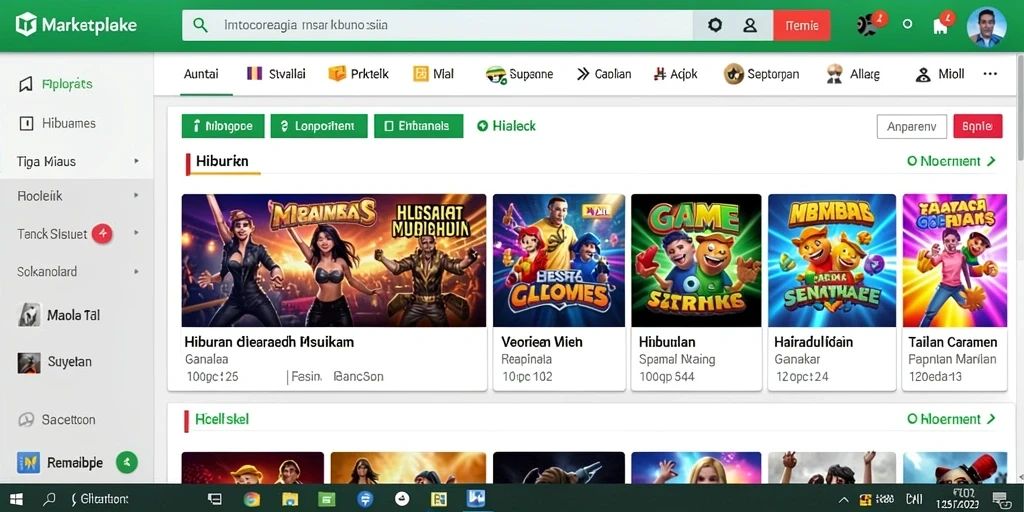Open the GAME Strike card image

tap(696, 261)
